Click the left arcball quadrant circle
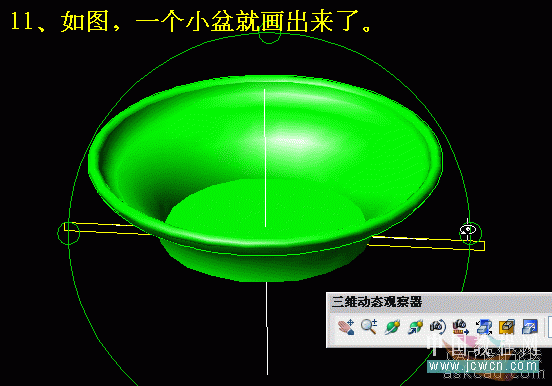Viewport: 552px width, 386px height. [69, 233]
